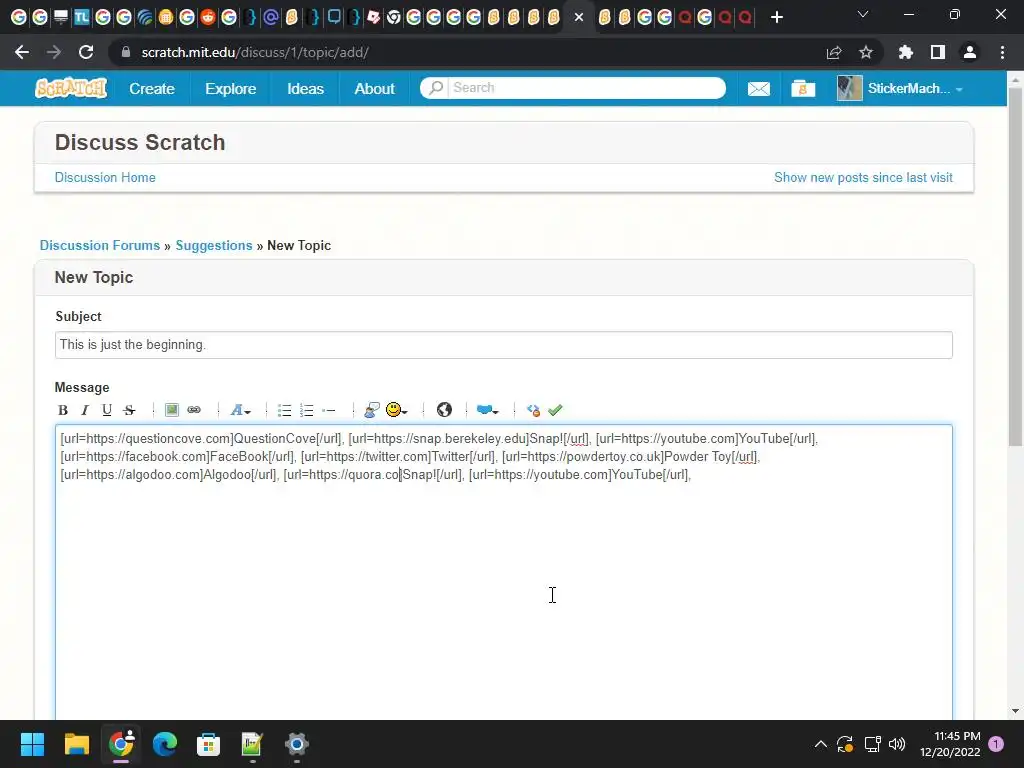Image resolution: width=1024 pixels, height=768 pixels.
Task: Click the clean formatting icon
Action: (x=533, y=410)
